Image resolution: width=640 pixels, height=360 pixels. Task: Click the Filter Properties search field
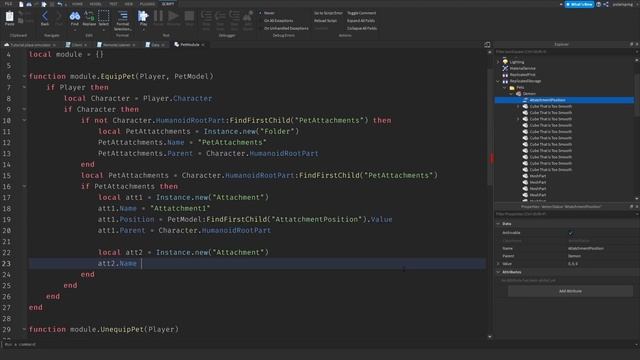tap(564, 214)
